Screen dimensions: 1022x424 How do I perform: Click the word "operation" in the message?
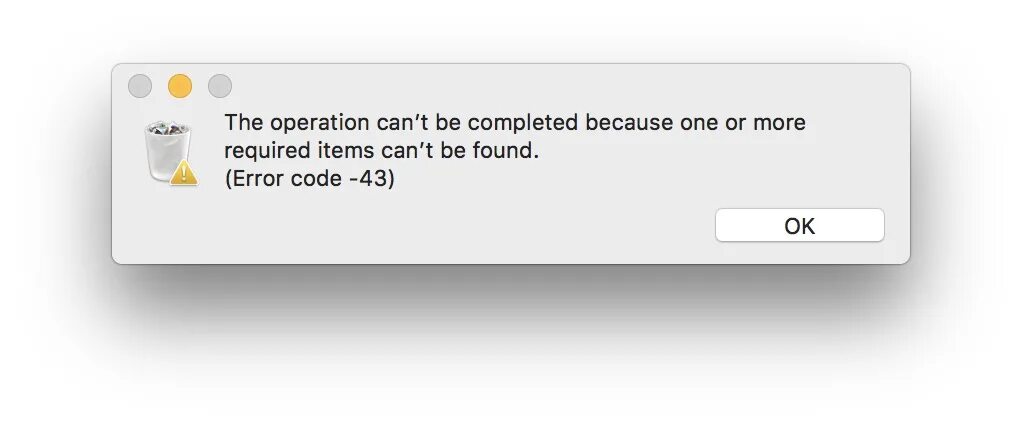pyautogui.click(x=319, y=123)
